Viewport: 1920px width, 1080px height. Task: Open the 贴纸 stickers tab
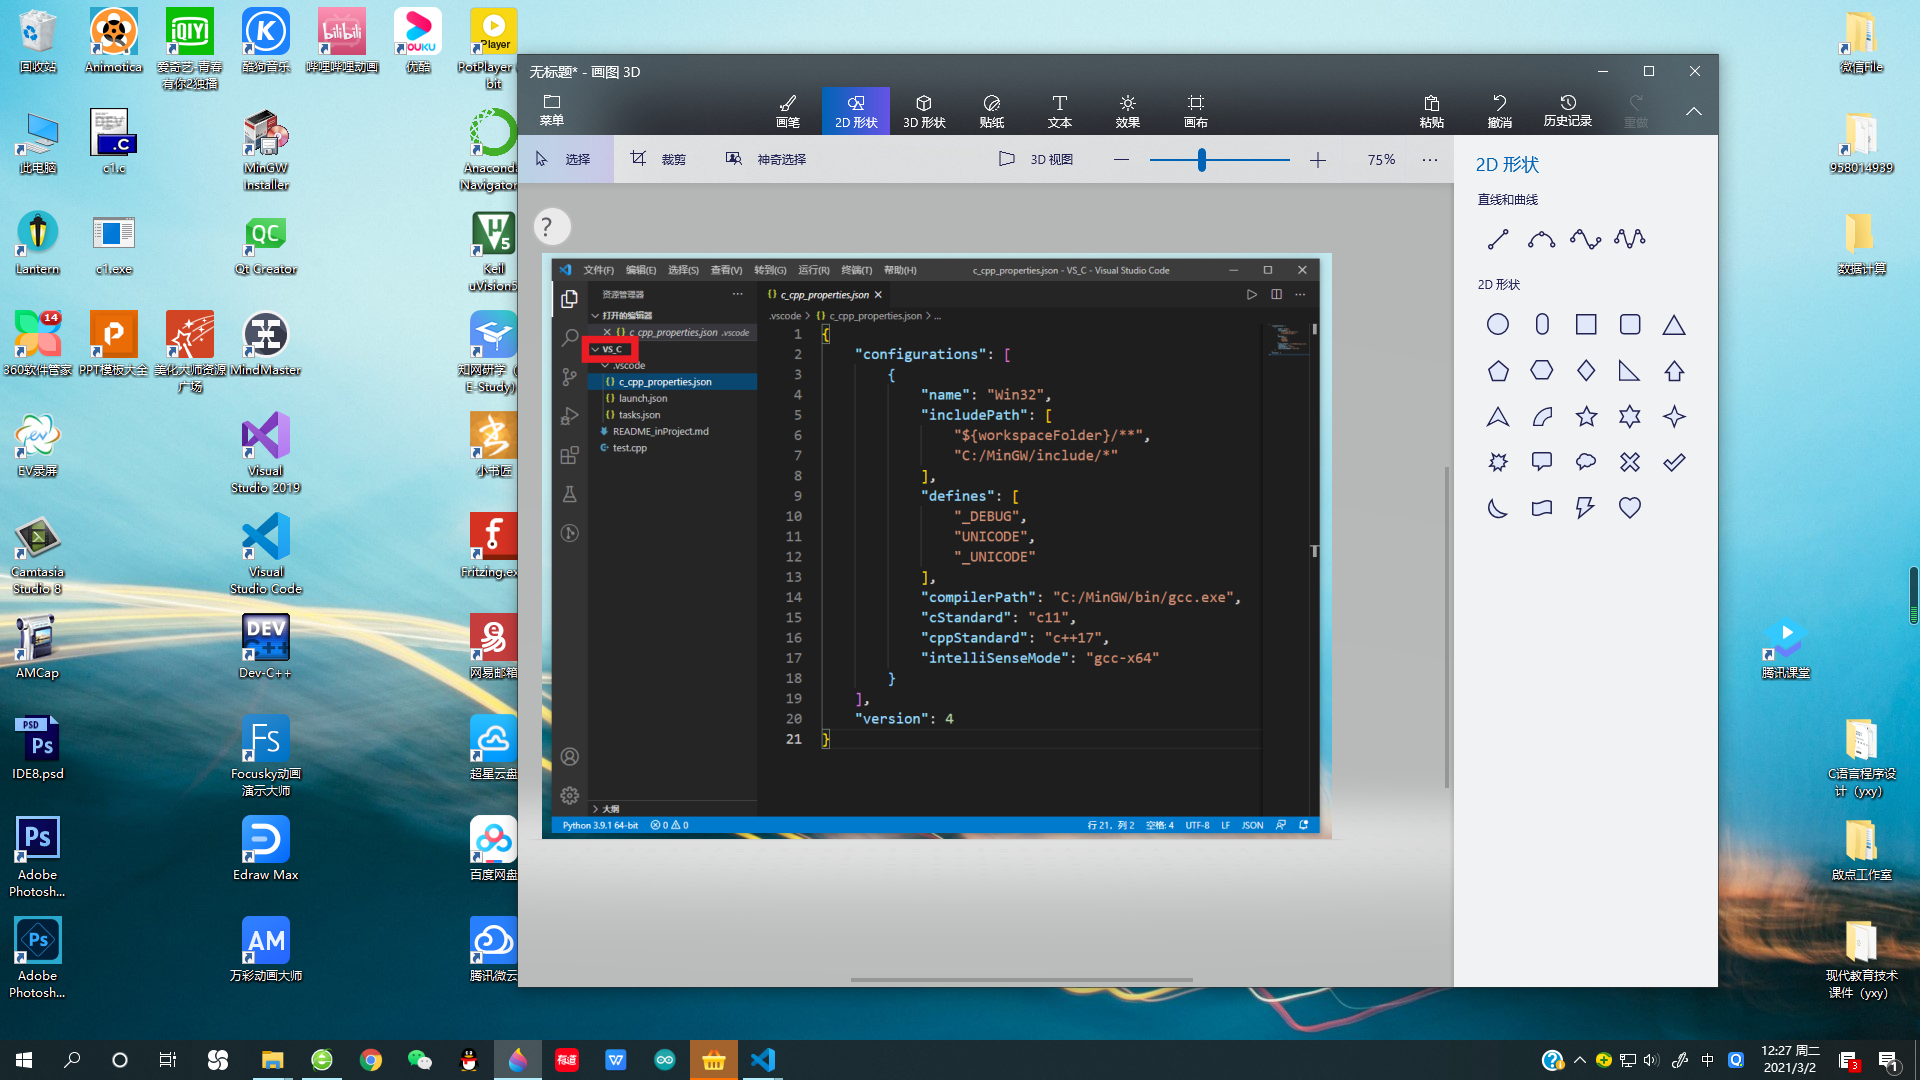coord(992,111)
